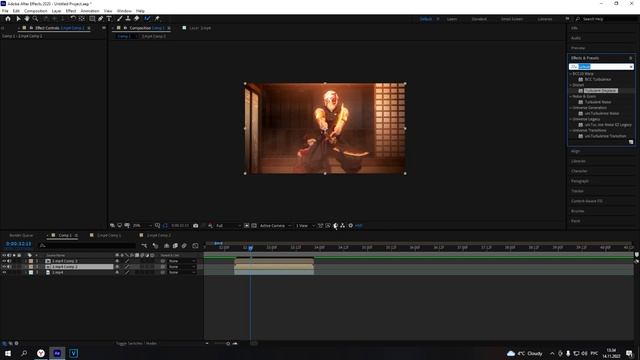
Task: Hide the 1.mp4 Comp 3 layer eye
Action: pos(4,261)
